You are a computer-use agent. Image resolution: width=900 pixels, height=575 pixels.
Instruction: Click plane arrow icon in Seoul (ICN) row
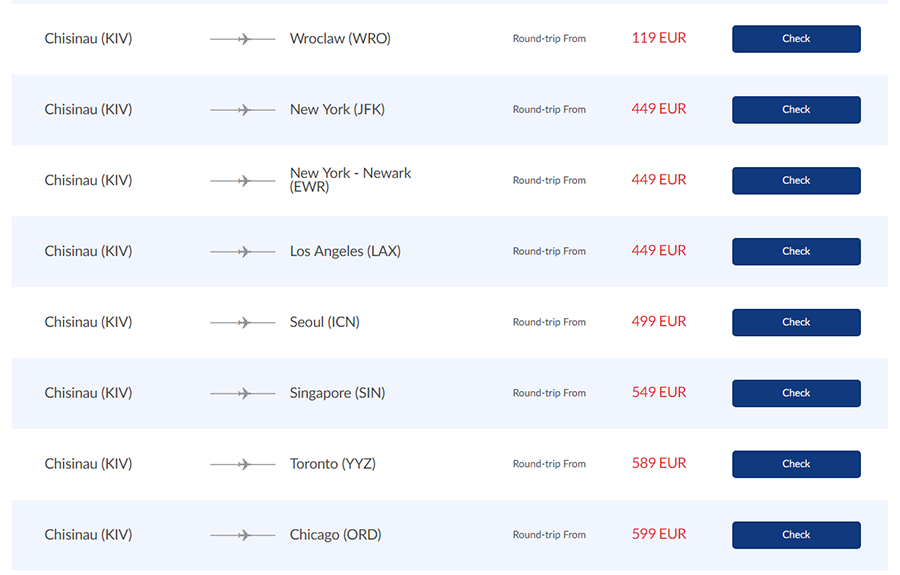coord(243,323)
